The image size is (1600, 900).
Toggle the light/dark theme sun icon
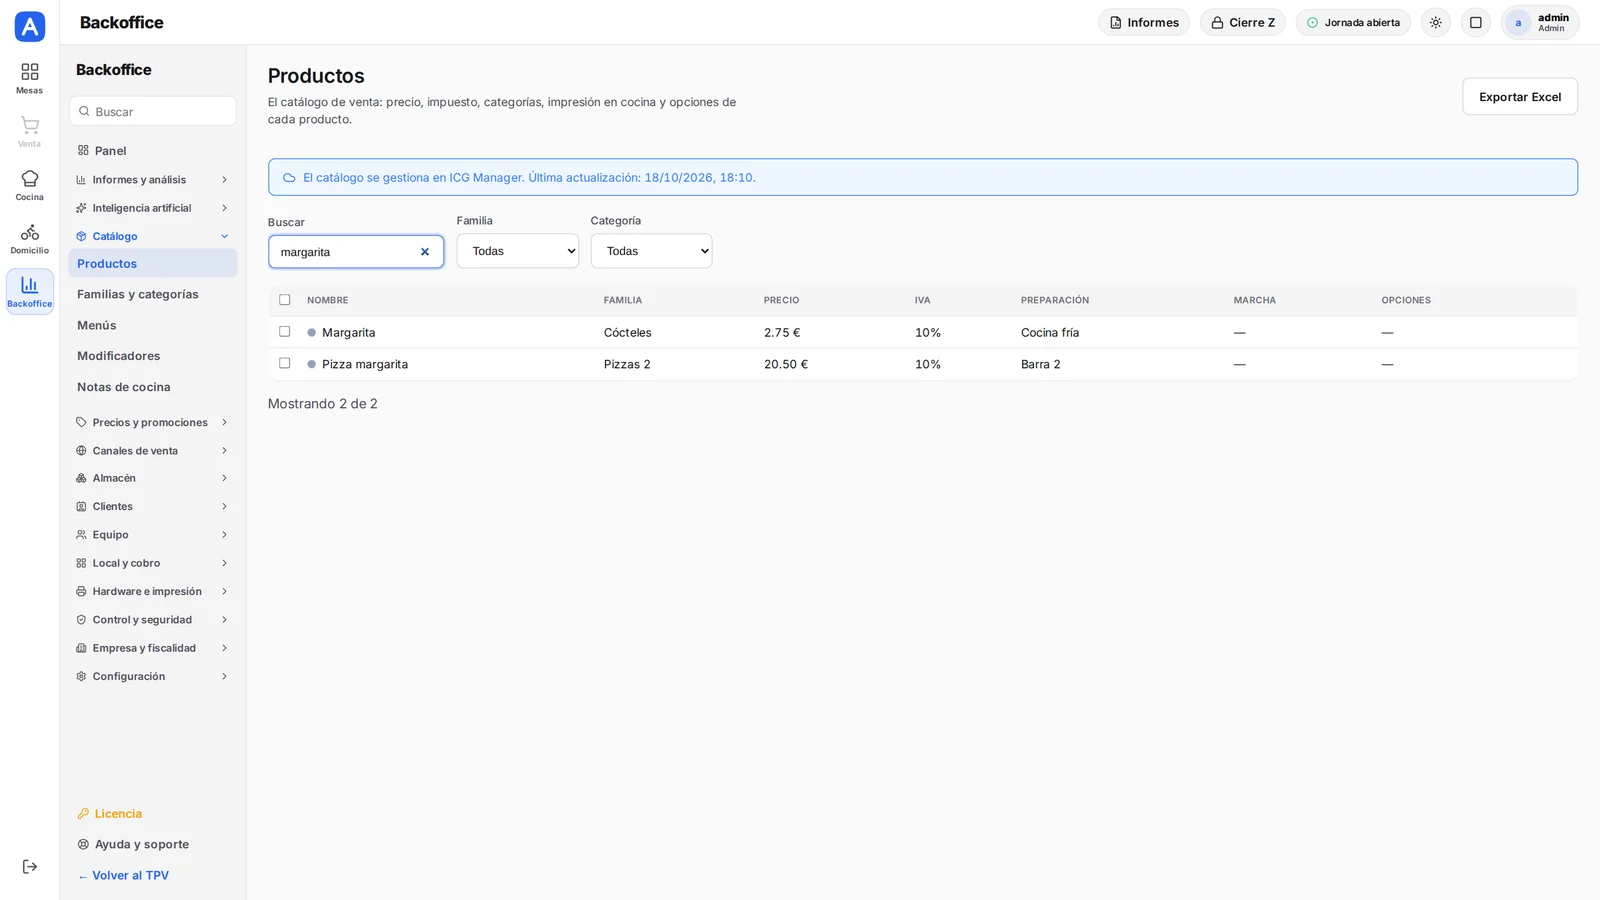coord(1436,22)
